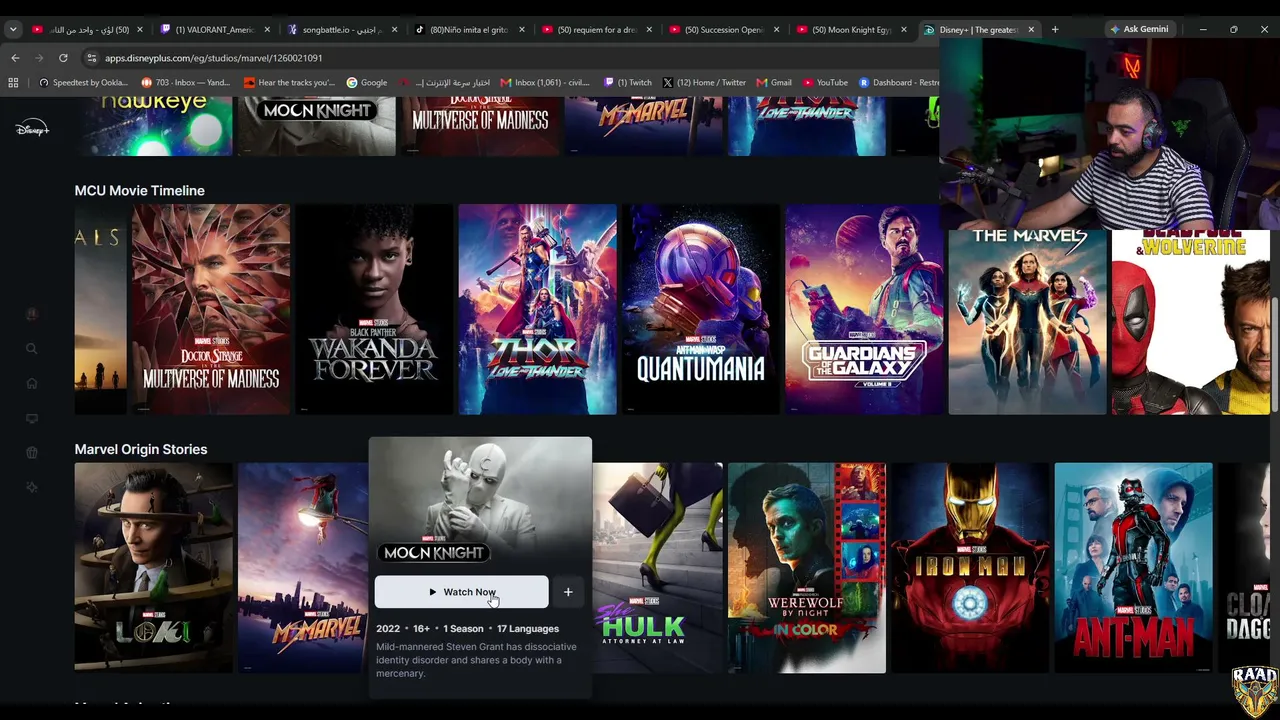The width and height of the screenshot is (1280, 720).
Task: Open the Google bookmark
Action: pyautogui.click(x=367, y=83)
